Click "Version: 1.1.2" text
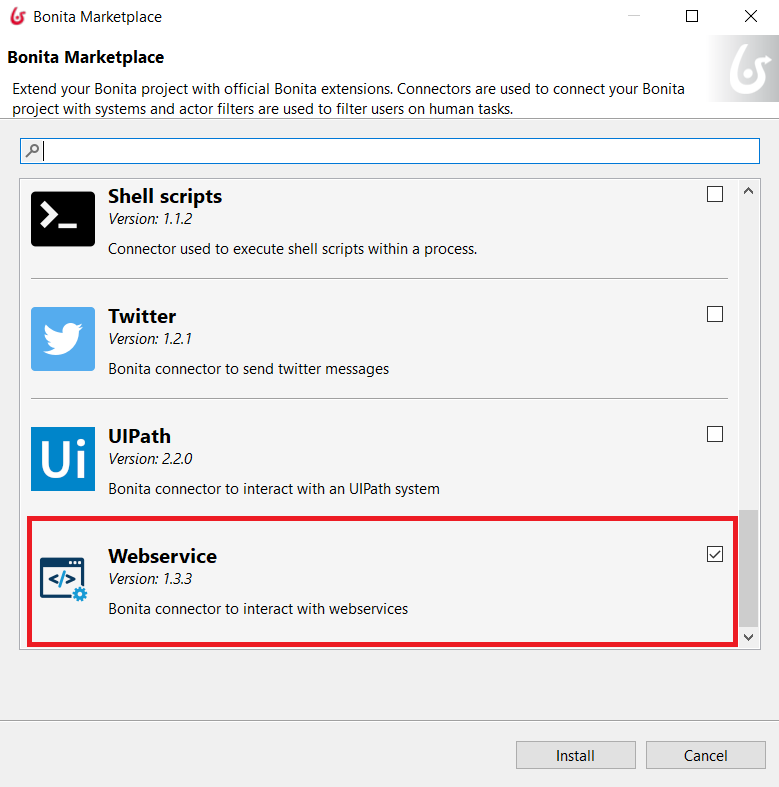The height and width of the screenshot is (787, 779). (150, 219)
